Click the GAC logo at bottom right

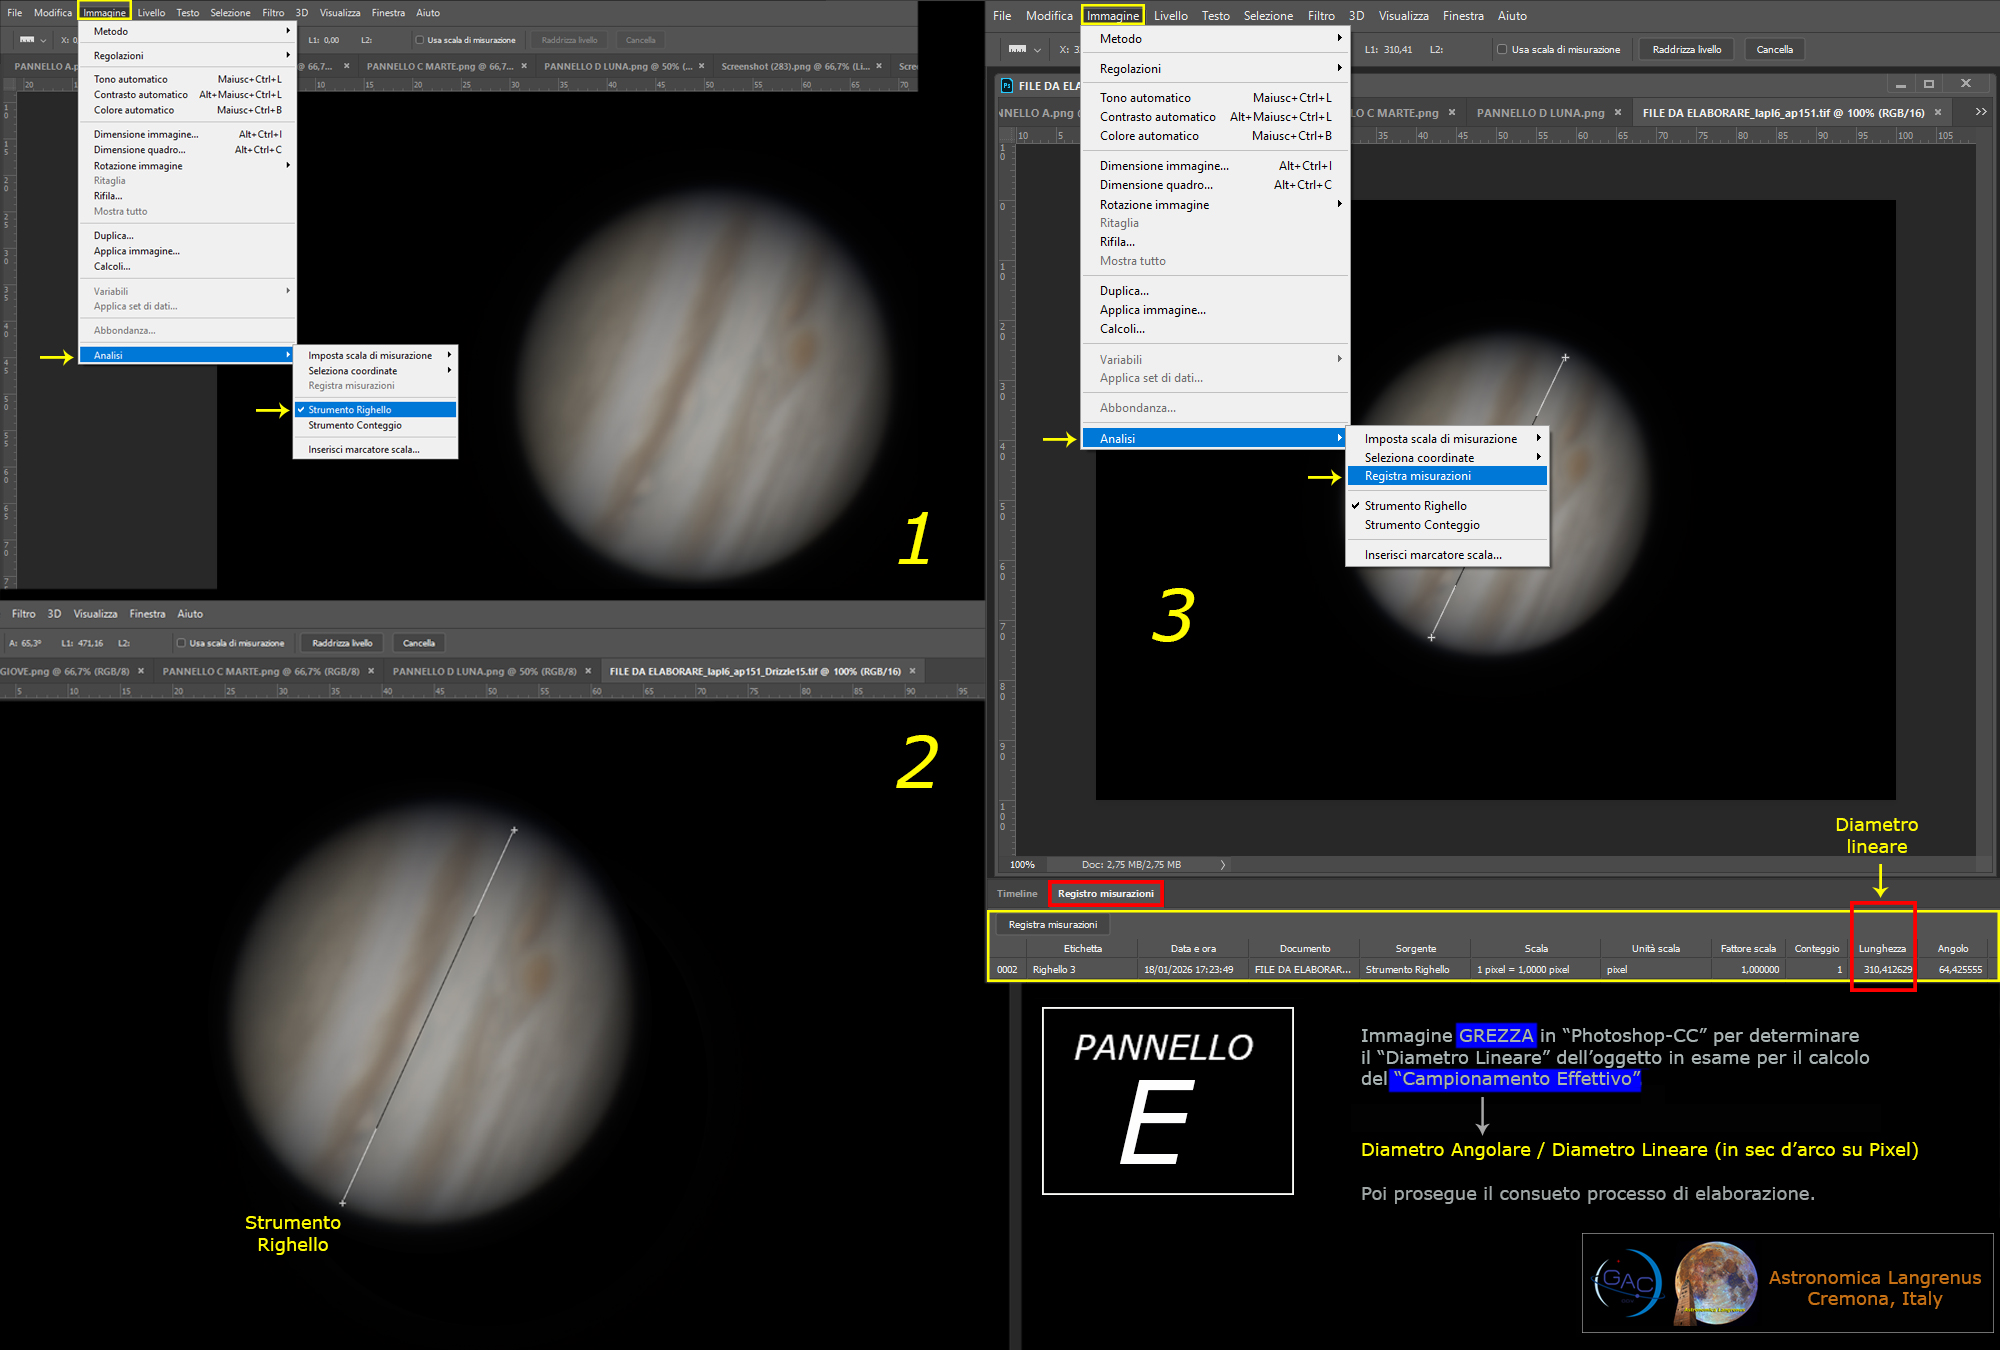coord(1627,1282)
